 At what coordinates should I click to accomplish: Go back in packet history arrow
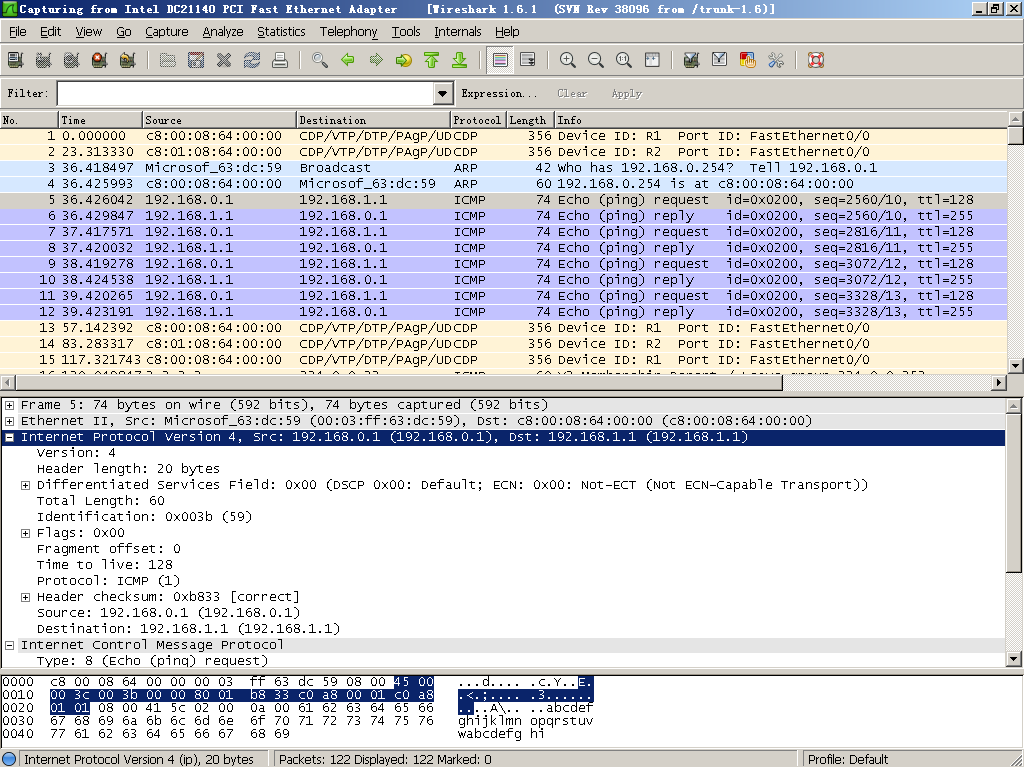(x=348, y=61)
